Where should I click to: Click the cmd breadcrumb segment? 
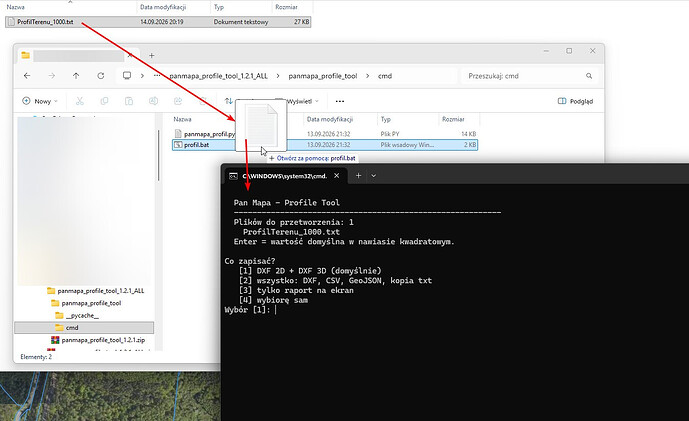point(385,76)
